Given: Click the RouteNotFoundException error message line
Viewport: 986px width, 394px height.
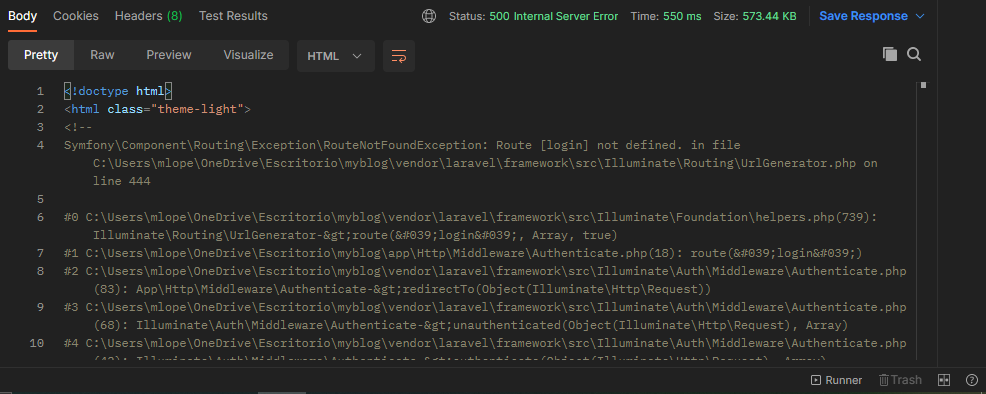Looking at the screenshot, I should pyautogui.click(x=402, y=145).
